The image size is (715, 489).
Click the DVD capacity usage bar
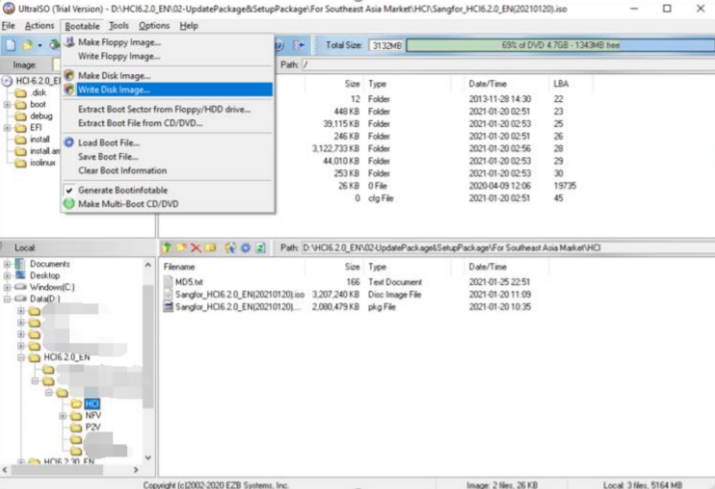(560, 45)
